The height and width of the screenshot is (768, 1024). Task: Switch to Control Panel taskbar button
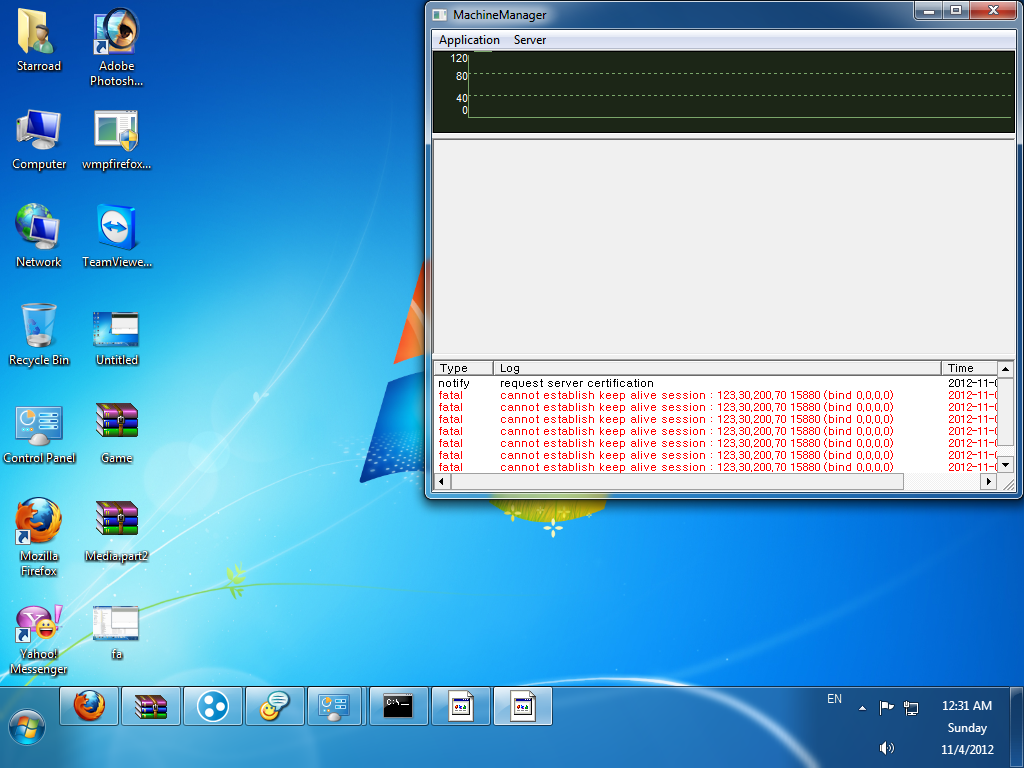[x=334, y=706]
